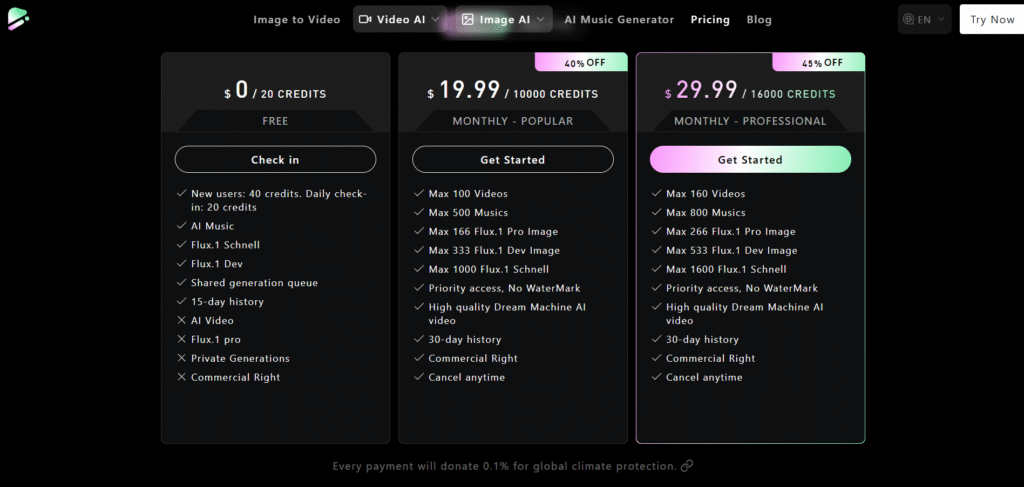Click the checkmark beside Flux.1 Dev in Free plan

click(x=182, y=264)
